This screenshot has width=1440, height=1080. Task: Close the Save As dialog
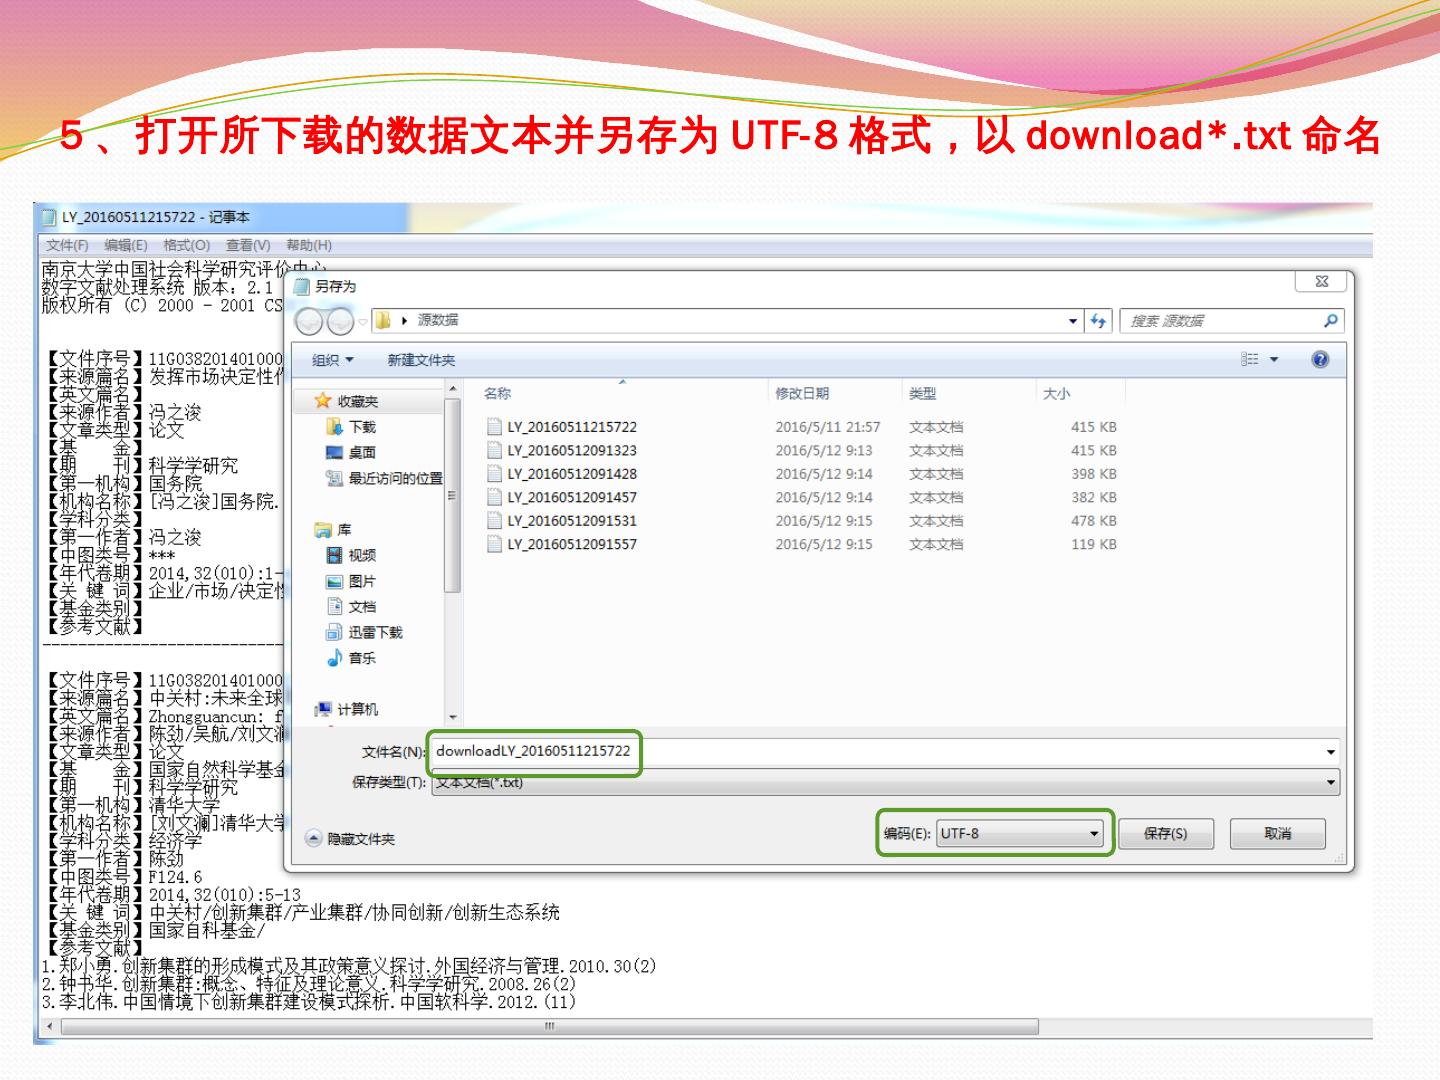(1322, 282)
